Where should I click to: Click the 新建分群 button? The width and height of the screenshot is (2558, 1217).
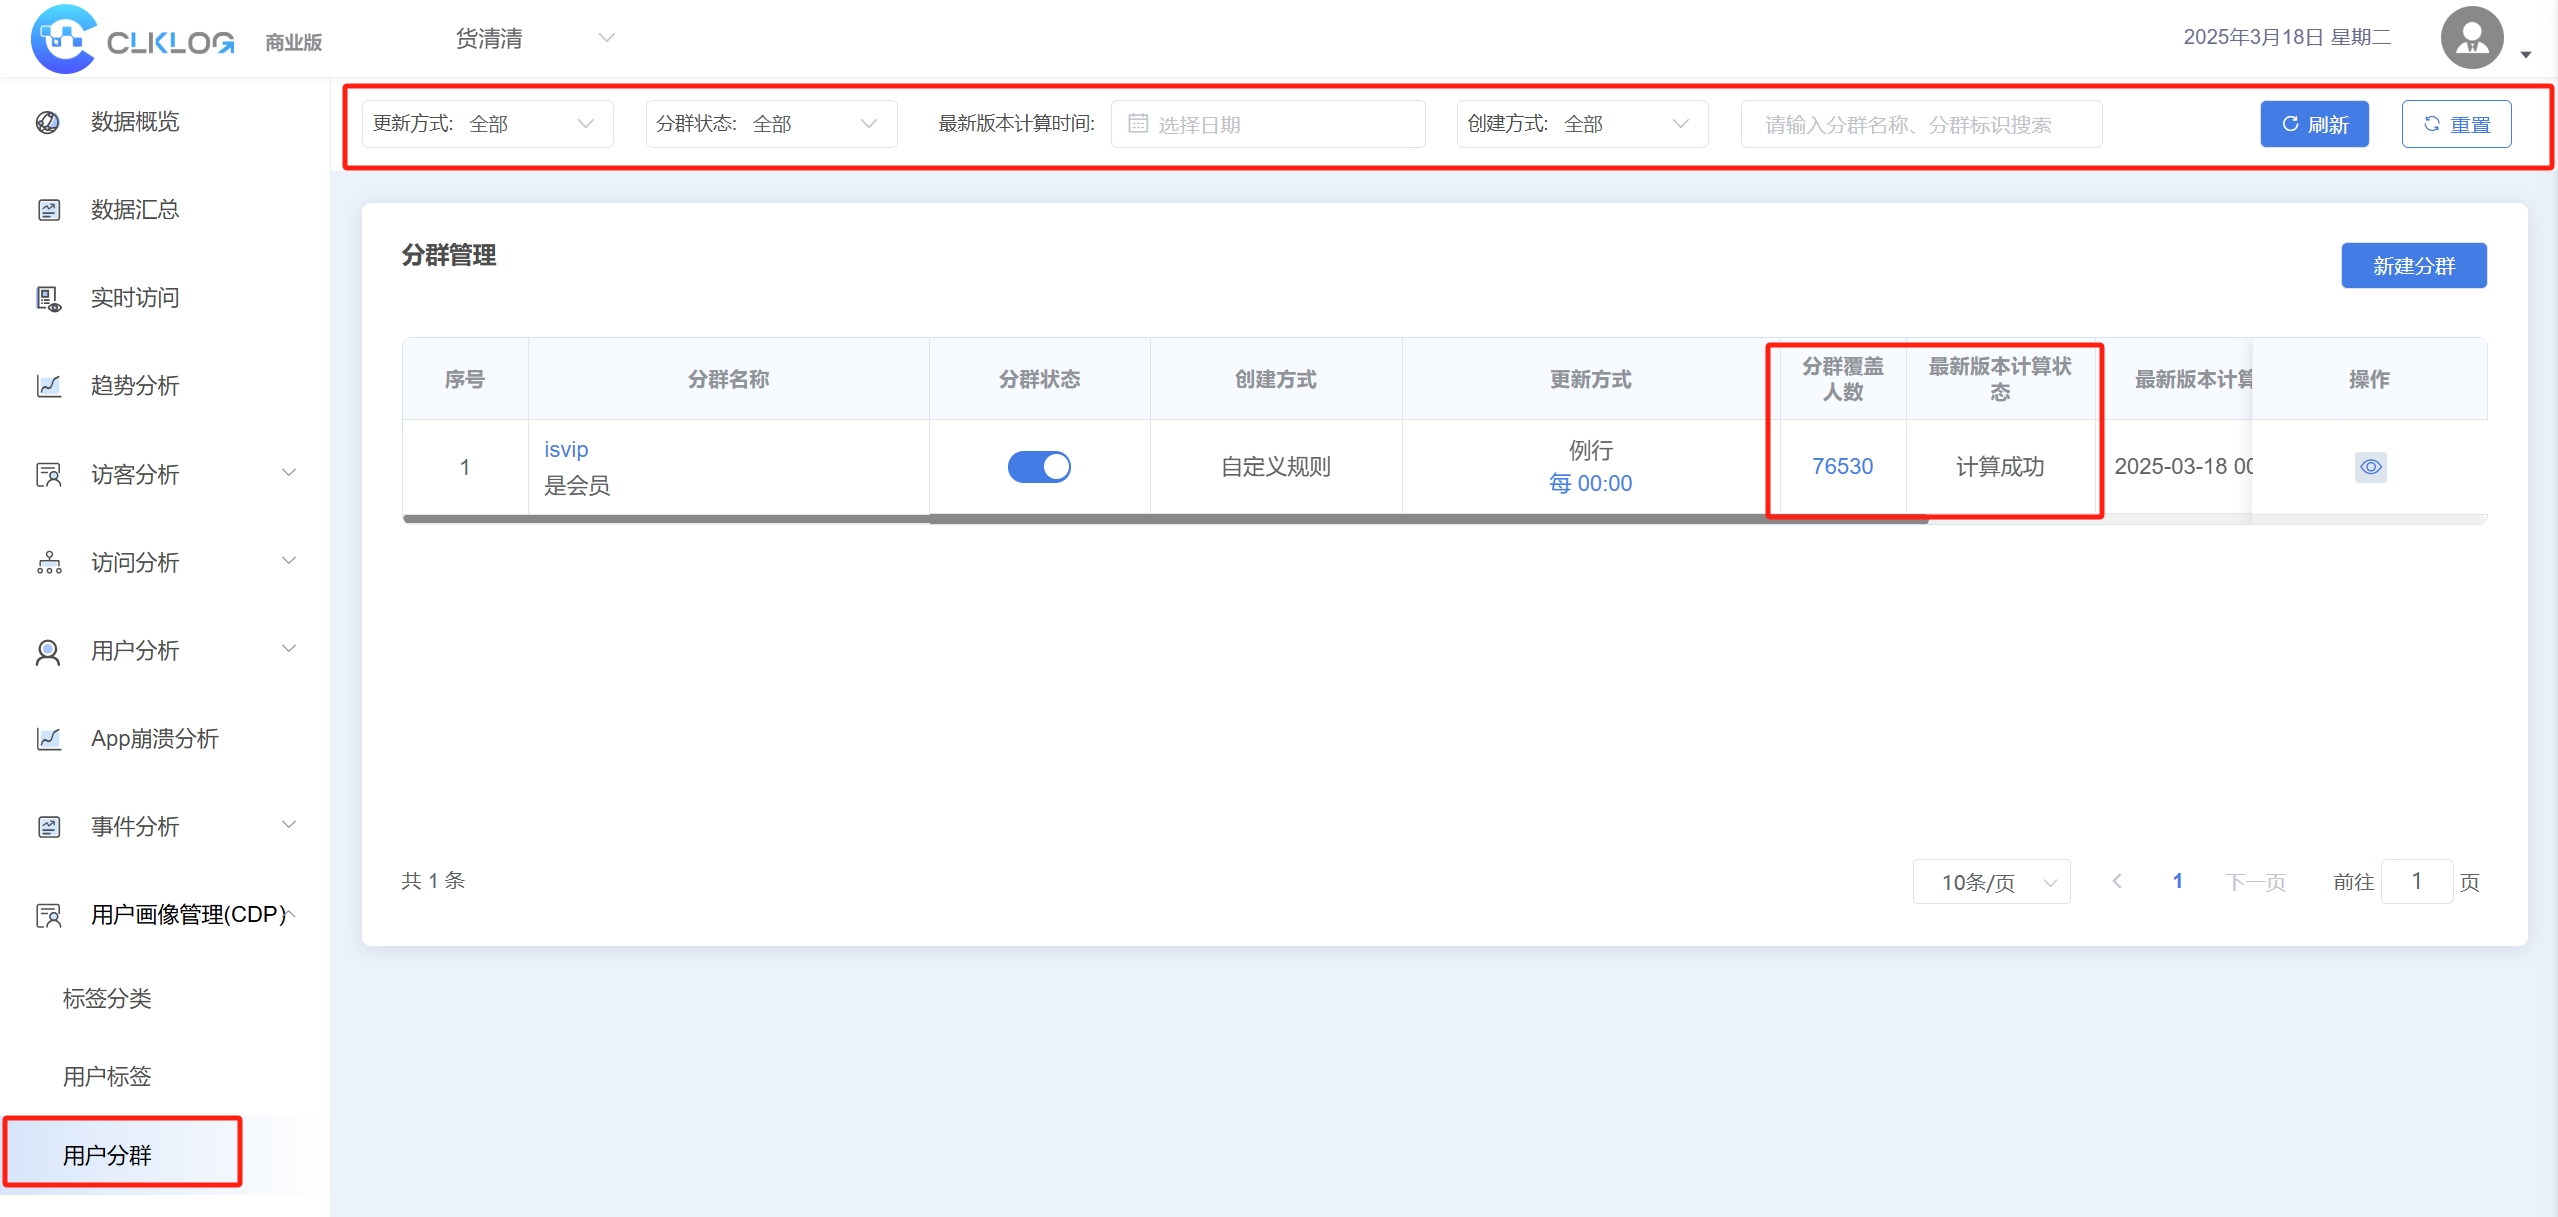[2413, 266]
